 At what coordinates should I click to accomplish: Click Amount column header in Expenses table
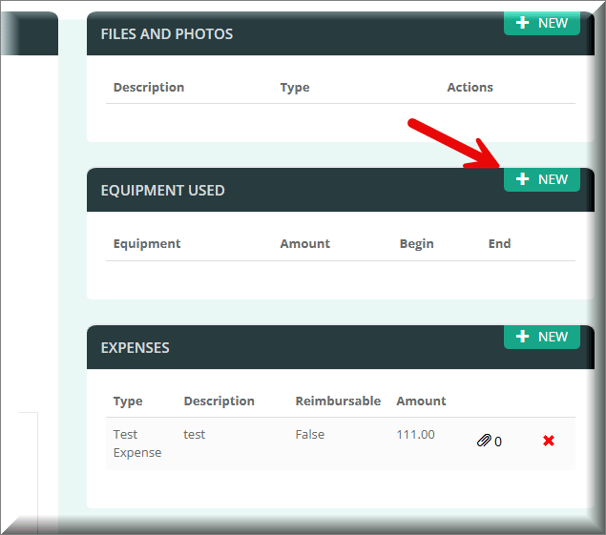(x=421, y=401)
